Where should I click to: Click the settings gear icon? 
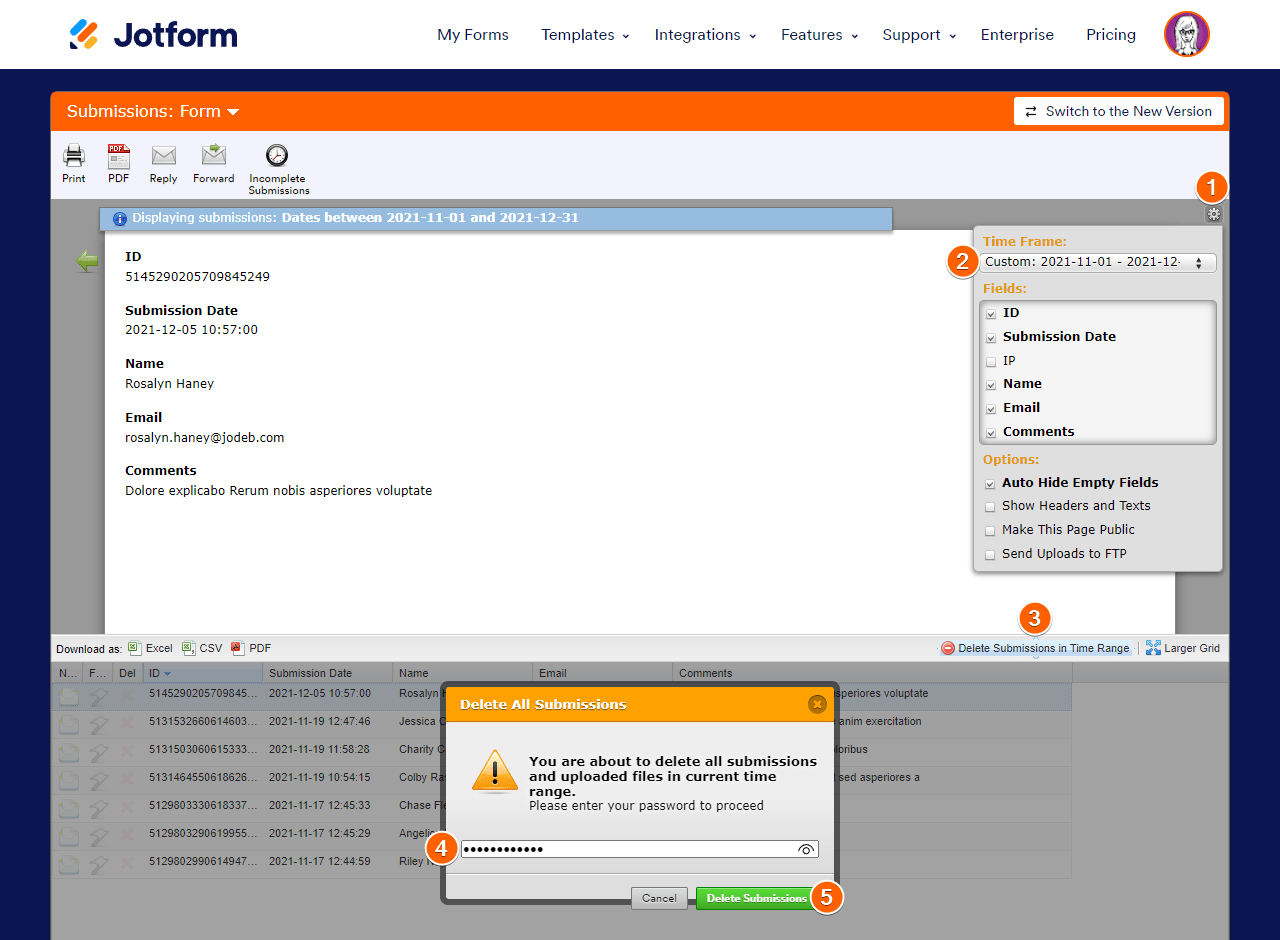click(1214, 213)
